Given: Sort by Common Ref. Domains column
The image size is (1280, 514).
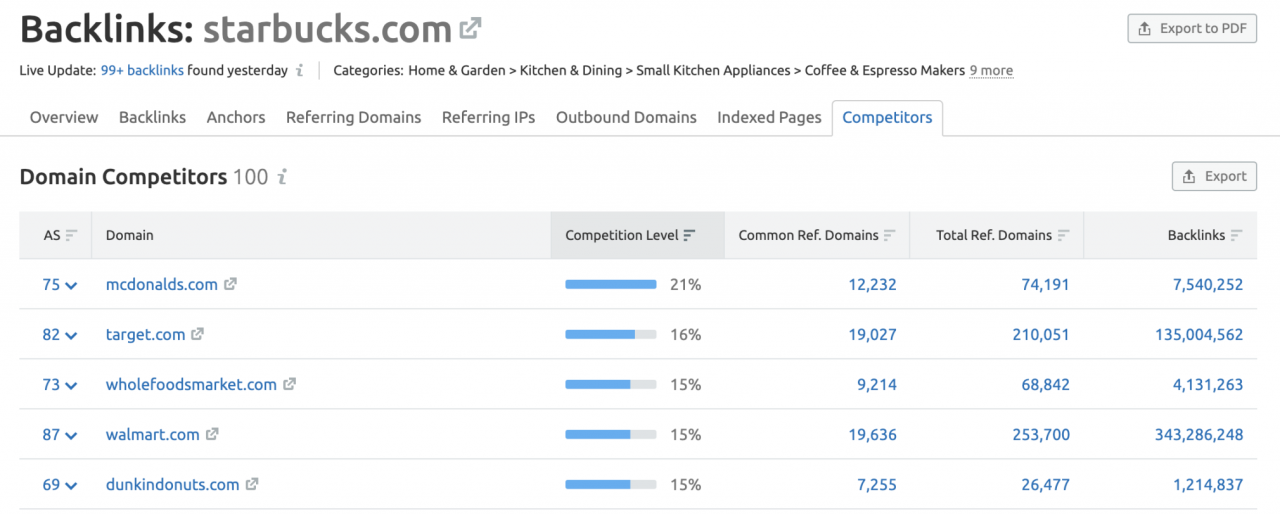Looking at the screenshot, I should tap(817, 235).
